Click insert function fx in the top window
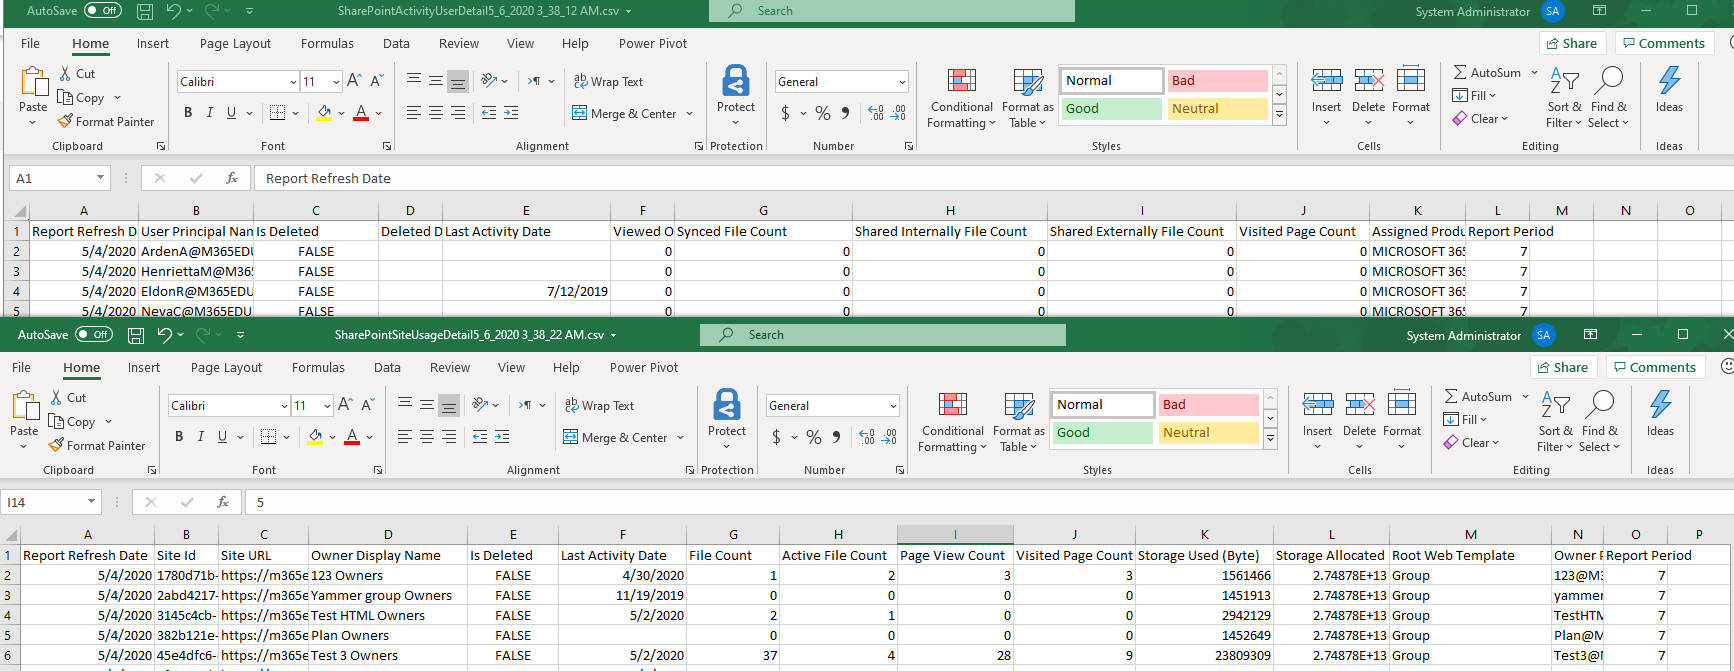The height and width of the screenshot is (671, 1734). tap(232, 178)
